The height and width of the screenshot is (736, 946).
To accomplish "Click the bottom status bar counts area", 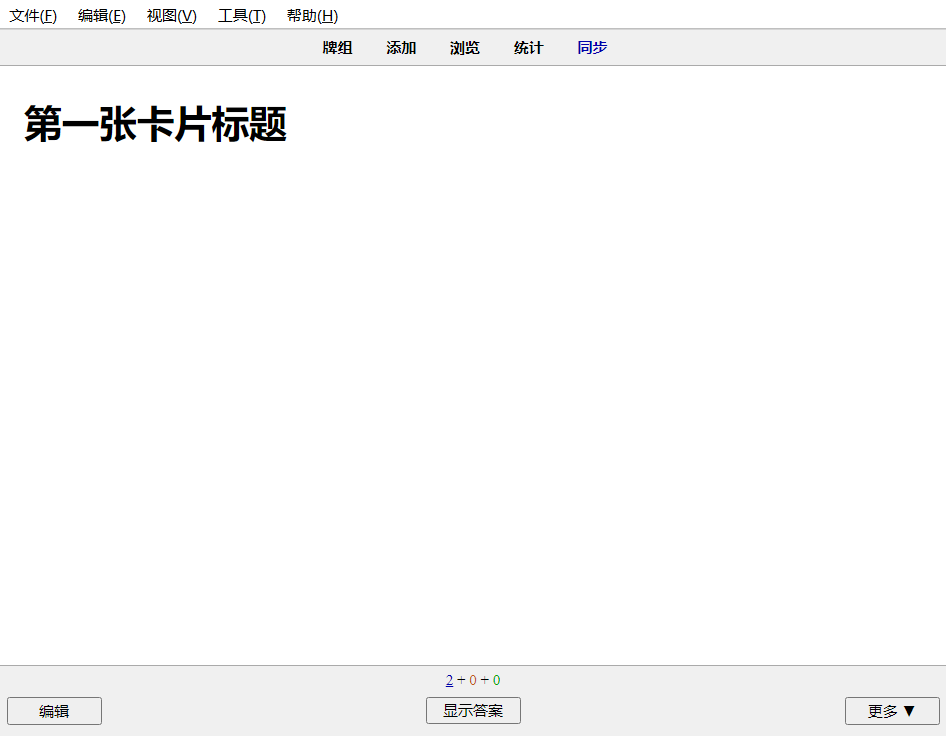I will click(472, 679).
